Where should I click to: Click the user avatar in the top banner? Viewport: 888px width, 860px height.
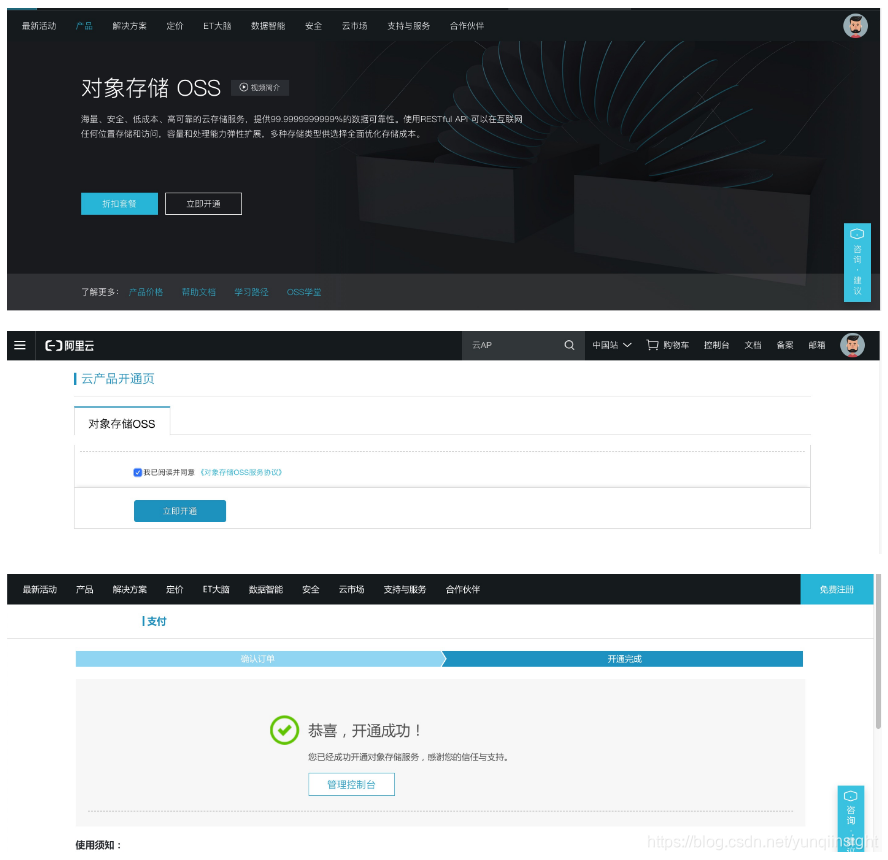855,26
